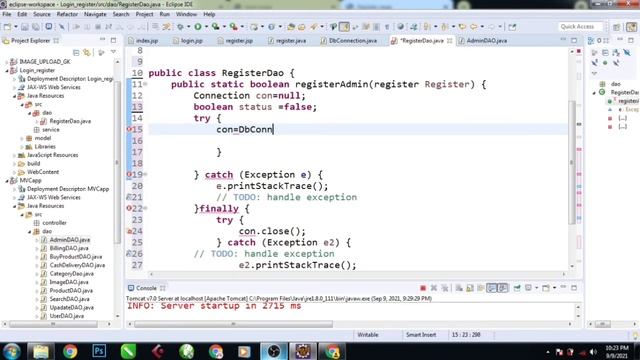
Task: Open File Explorer from the taskbar
Action: [41, 351]
